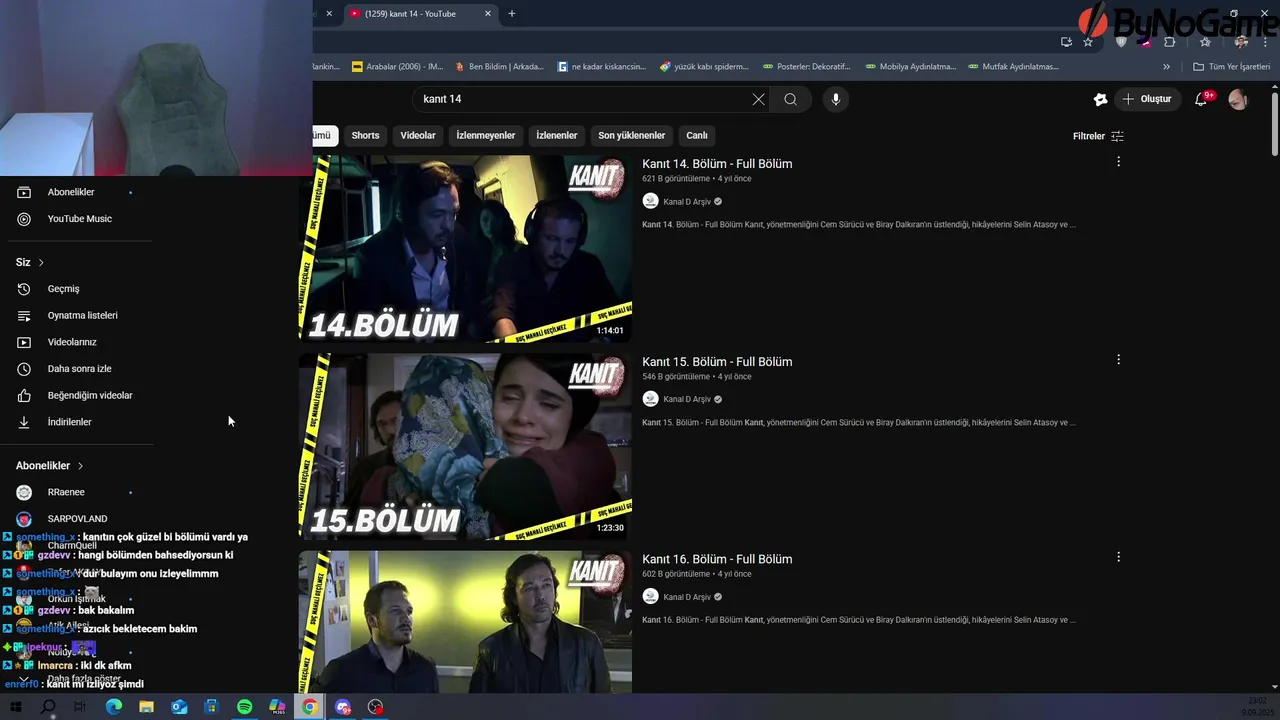Open Kanal D Arşiv channel under Kanıt 14
The width and height of the screenshot is (1280, 720).
[687, 202]
